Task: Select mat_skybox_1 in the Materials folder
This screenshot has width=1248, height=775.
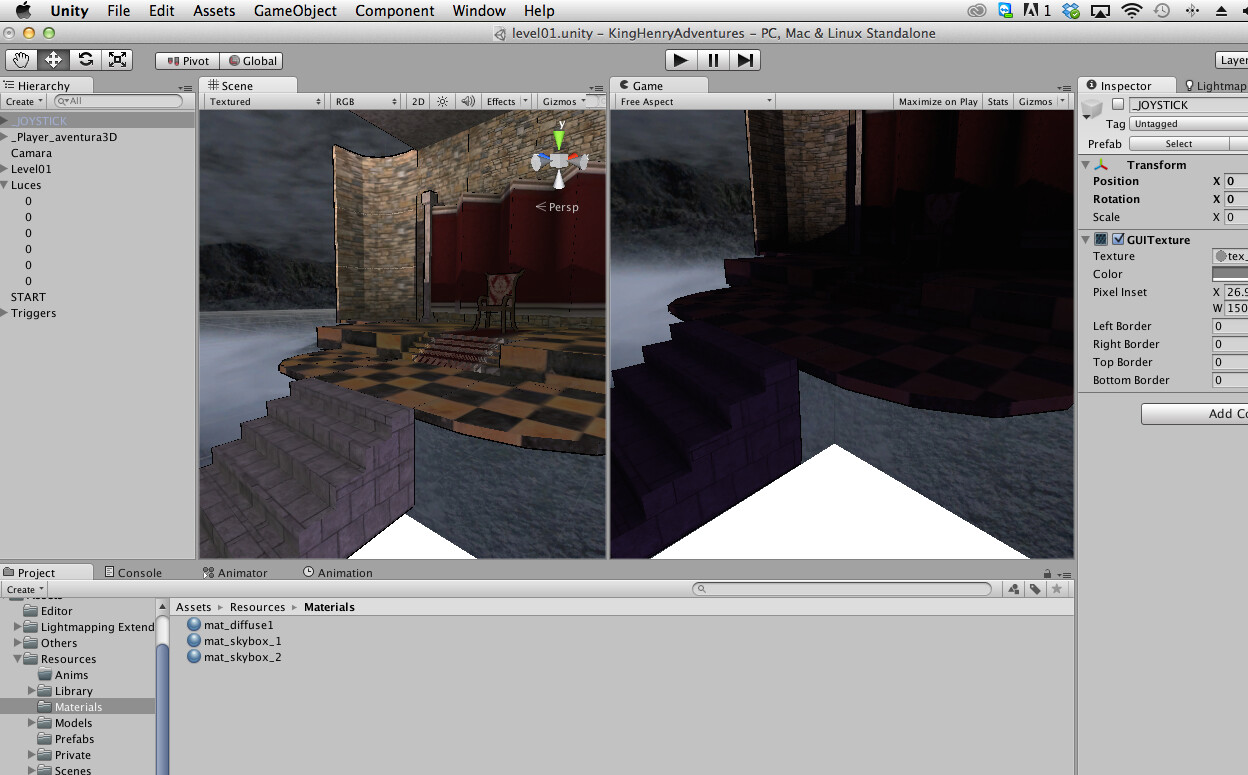Action: coord(244,640)
